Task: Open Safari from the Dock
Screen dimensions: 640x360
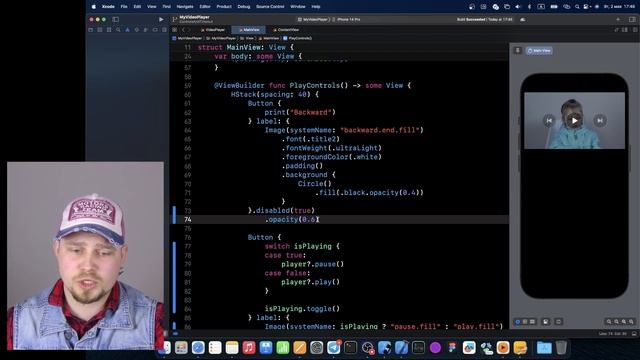Action: (198, 348)
